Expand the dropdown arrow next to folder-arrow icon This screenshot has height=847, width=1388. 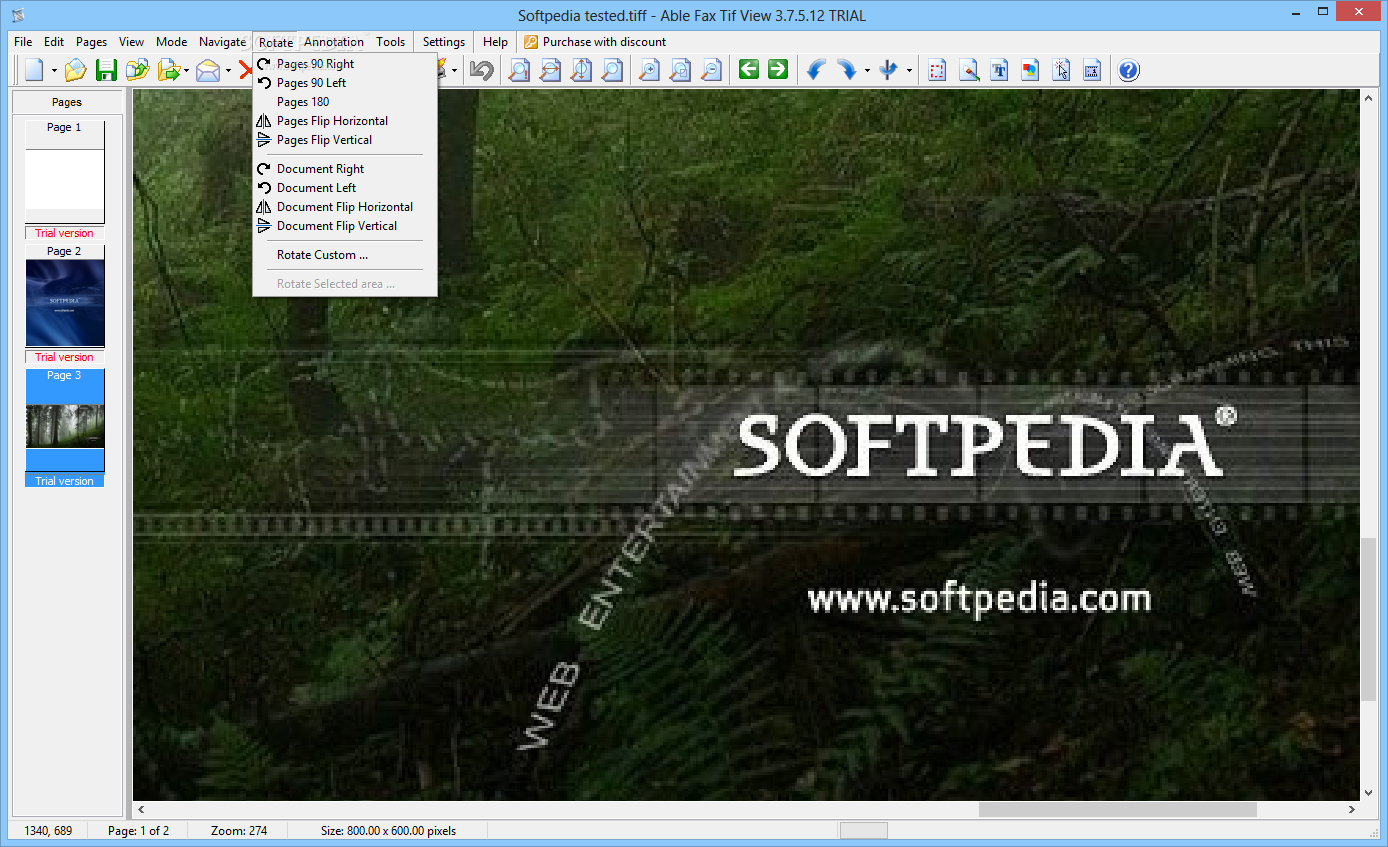coord(186,71)
